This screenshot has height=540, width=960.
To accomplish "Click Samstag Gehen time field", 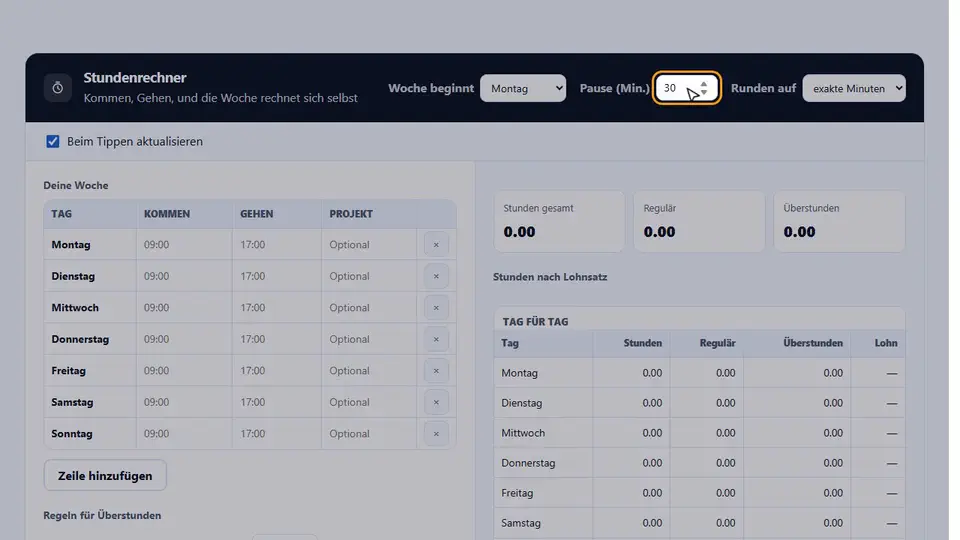I will [277, 402].
